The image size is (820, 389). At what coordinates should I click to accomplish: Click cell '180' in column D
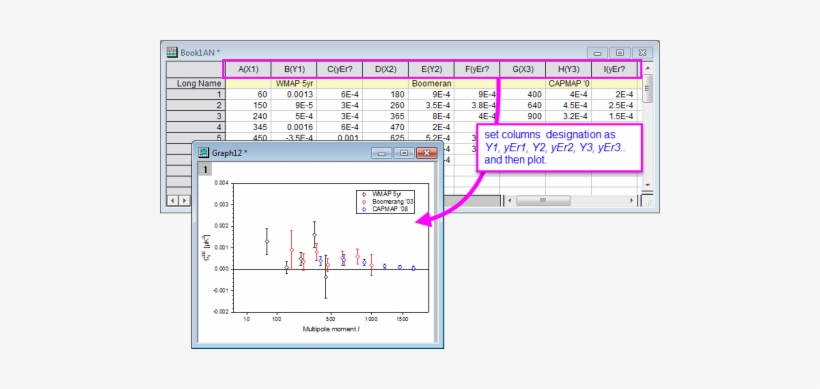(x=385, y=94)
